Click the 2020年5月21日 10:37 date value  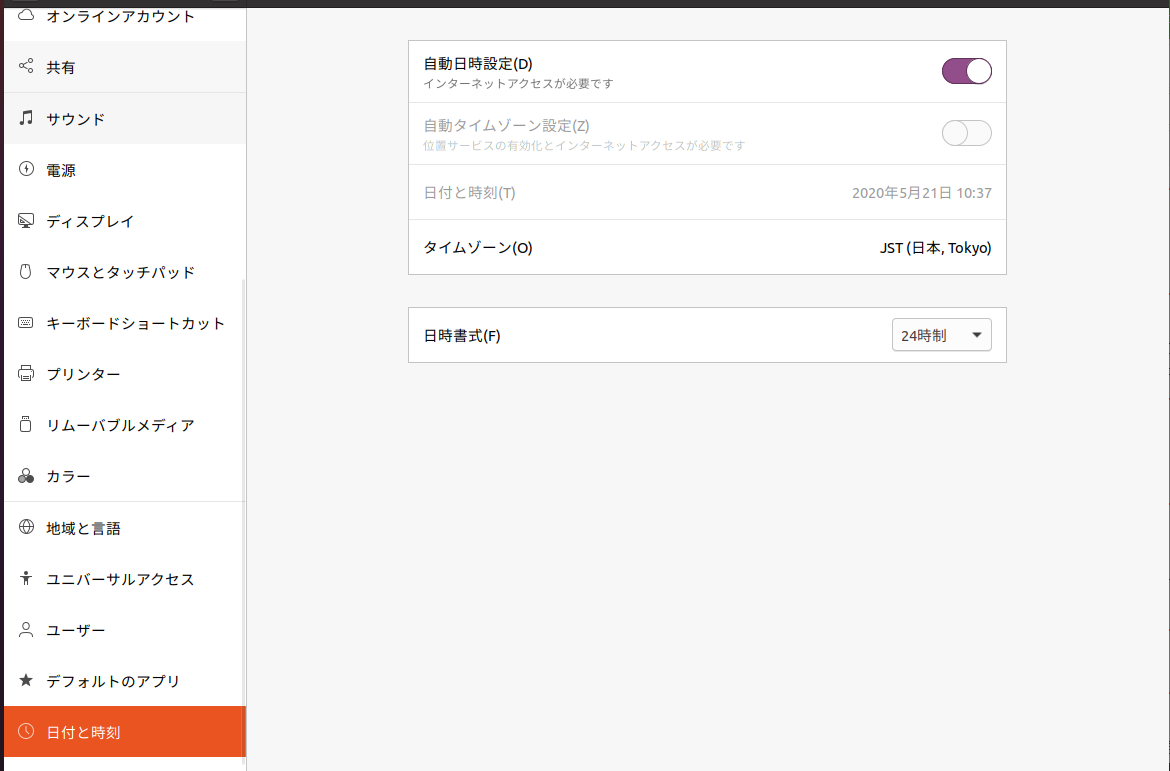(922, 193)
